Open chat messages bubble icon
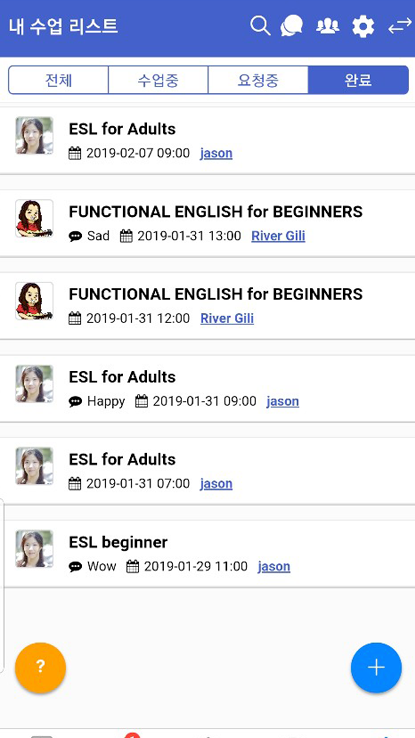Image resolution: width=415 pixels, height=738 pixels. [292, 26]
